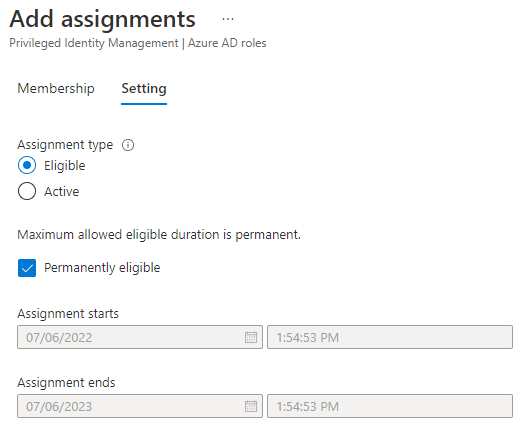The height and width of the screenshot is (433, 532).
Task: Select the Eligible assignment type
Action: pos(27,165)
